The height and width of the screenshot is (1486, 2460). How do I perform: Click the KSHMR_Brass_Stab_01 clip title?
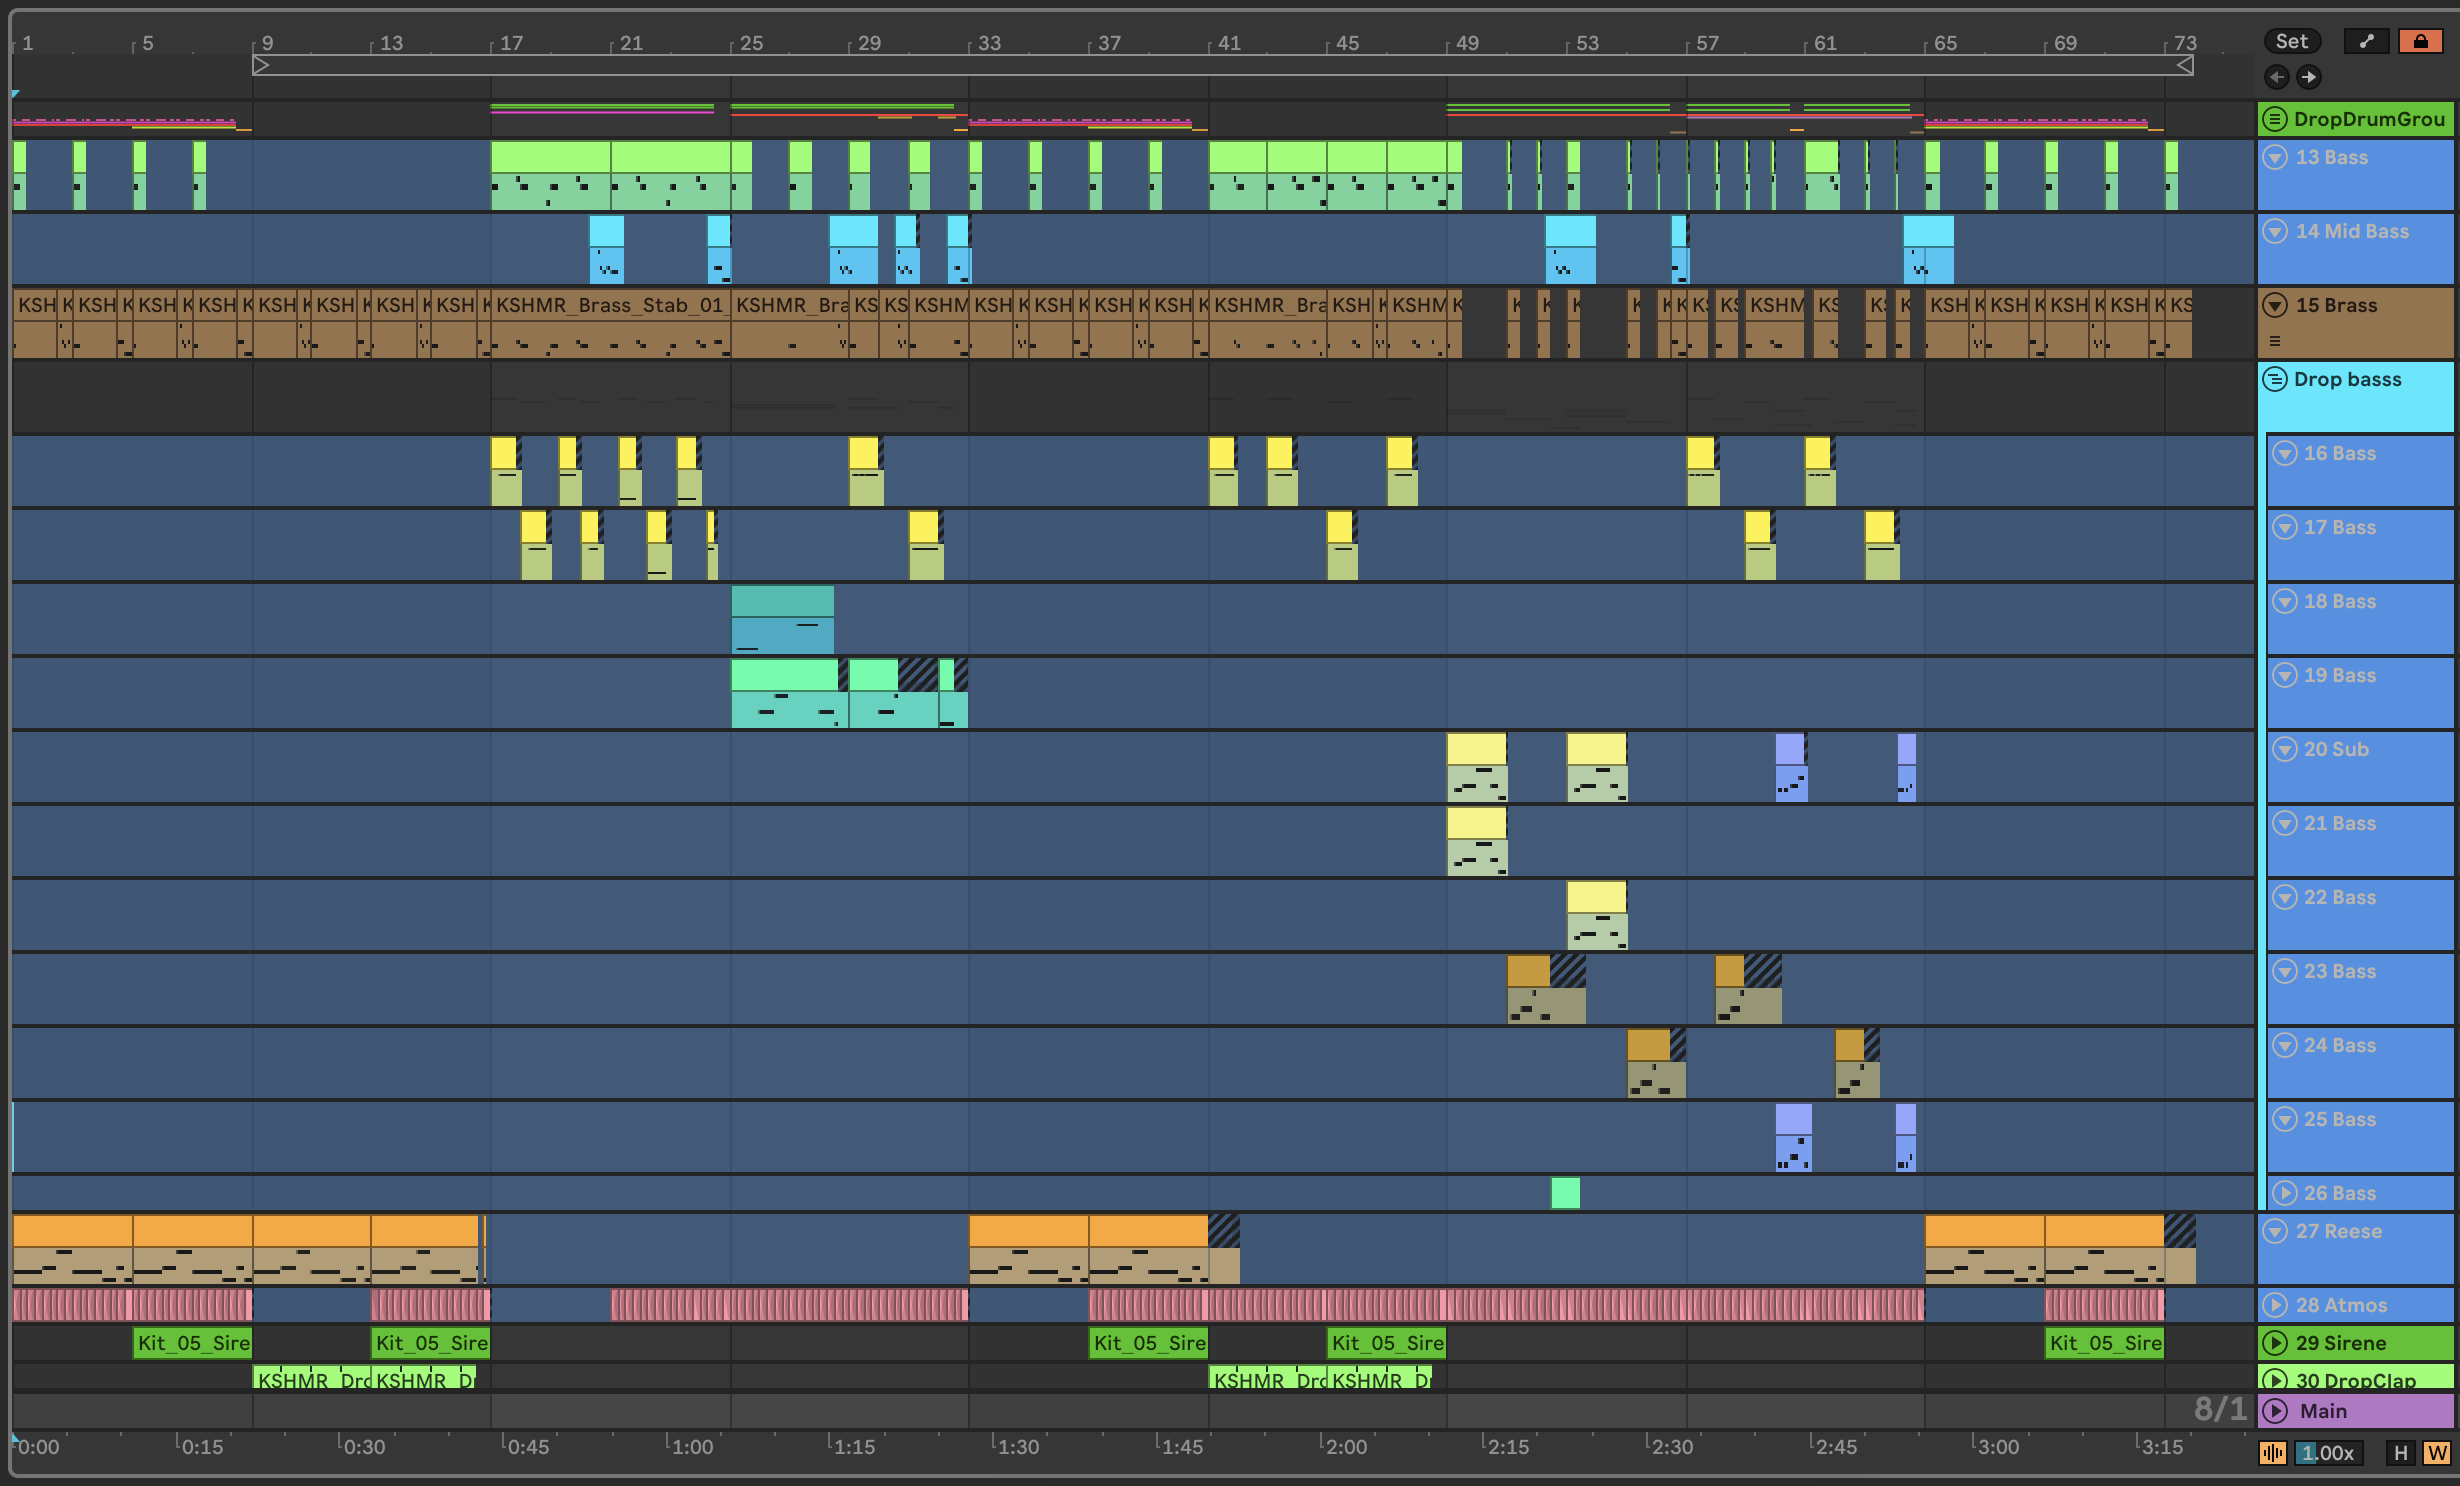609,305
